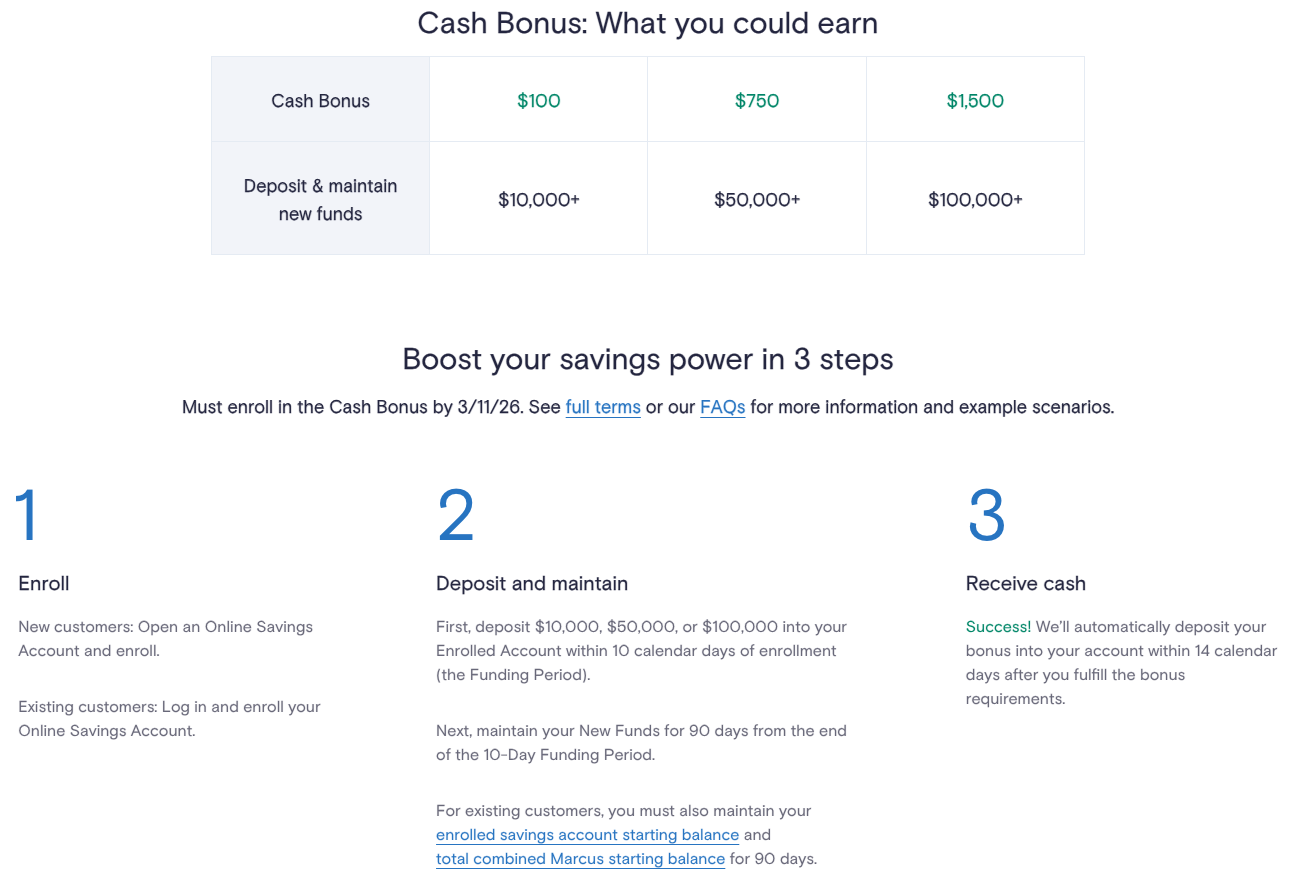Click the Cash Bonus row header
This screenshot has height=884, width=1289.
[x=320, y=100]
